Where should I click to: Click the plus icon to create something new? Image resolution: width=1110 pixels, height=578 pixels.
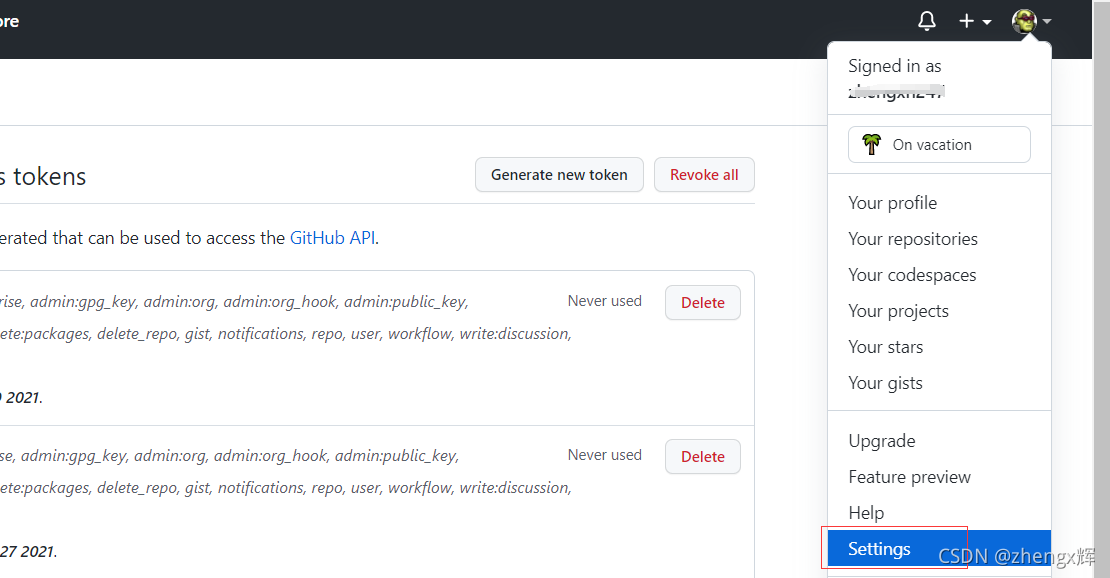click(966, 20)
